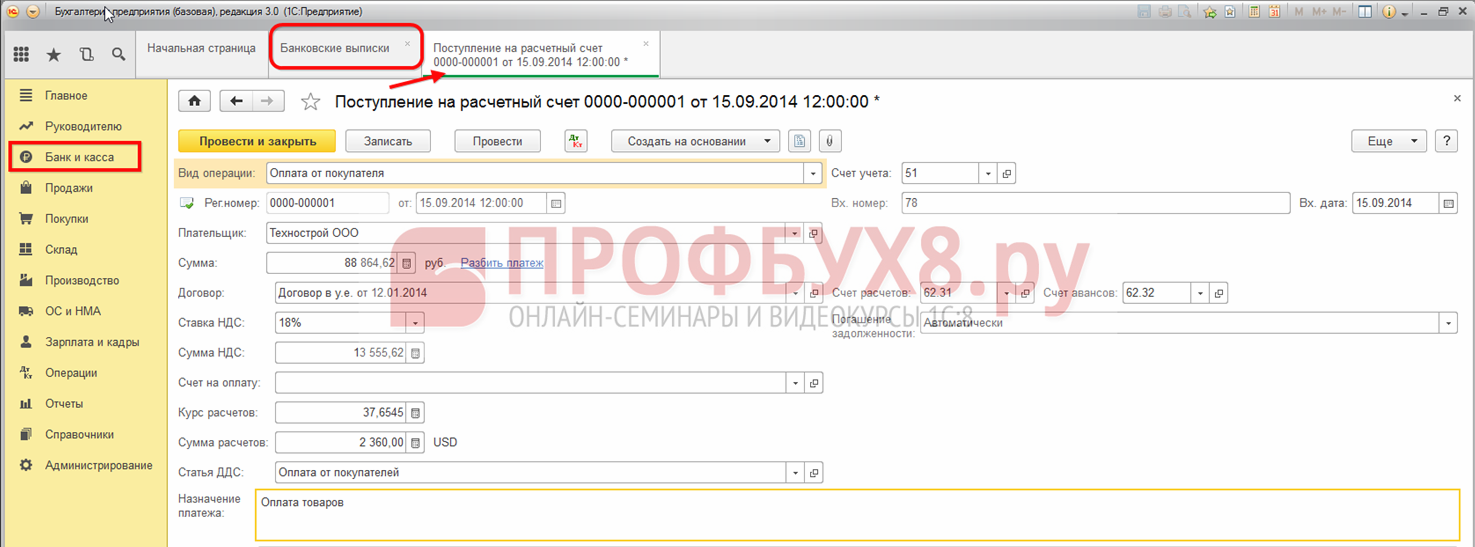The height and width of the screenshot is (547, 1475).
Task: Click add-to-favorites star in title bar
Action: click(x=1210, y=12)
